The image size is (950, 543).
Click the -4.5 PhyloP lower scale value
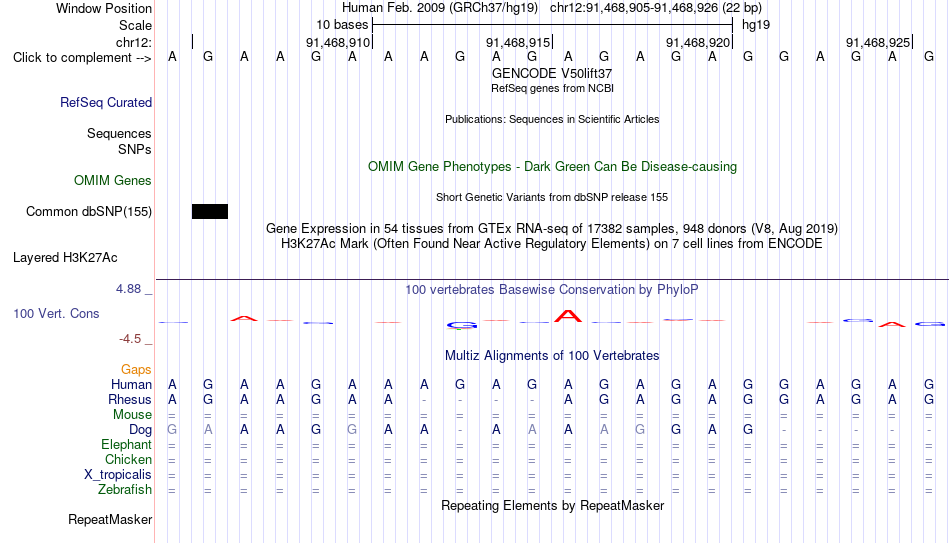pos(130,339)
